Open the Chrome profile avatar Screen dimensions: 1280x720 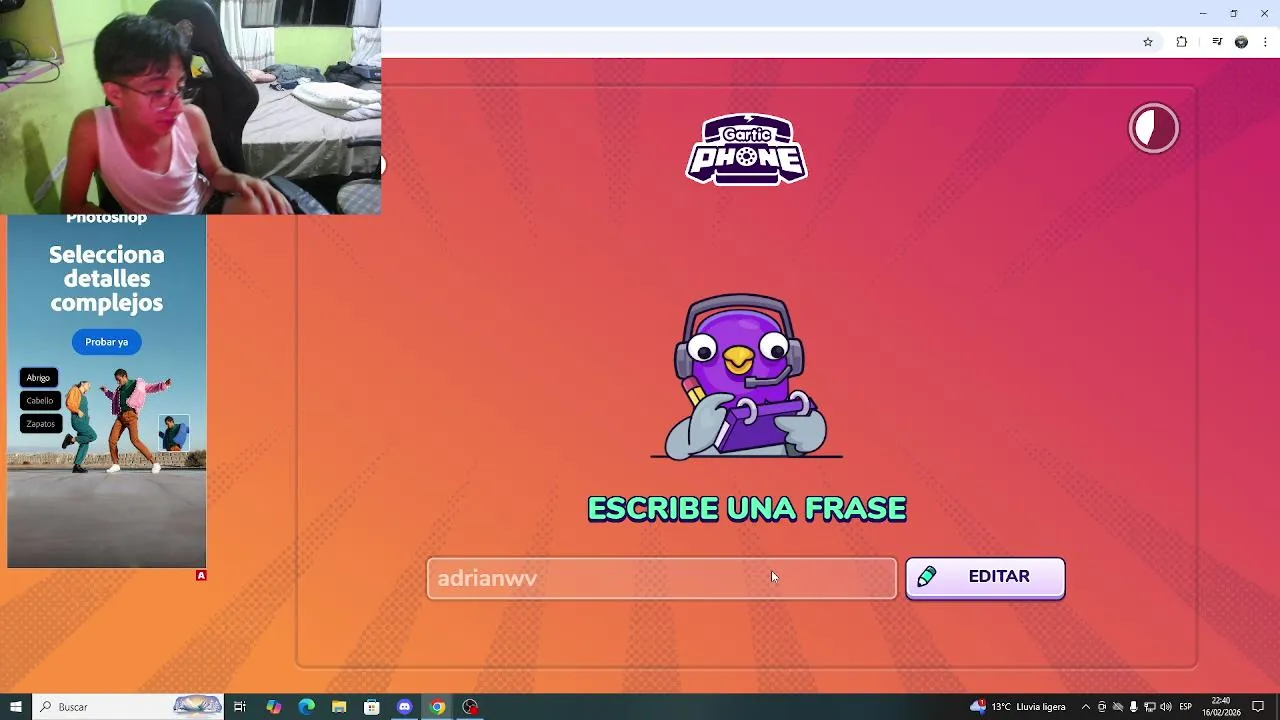tap(1241, 42)
